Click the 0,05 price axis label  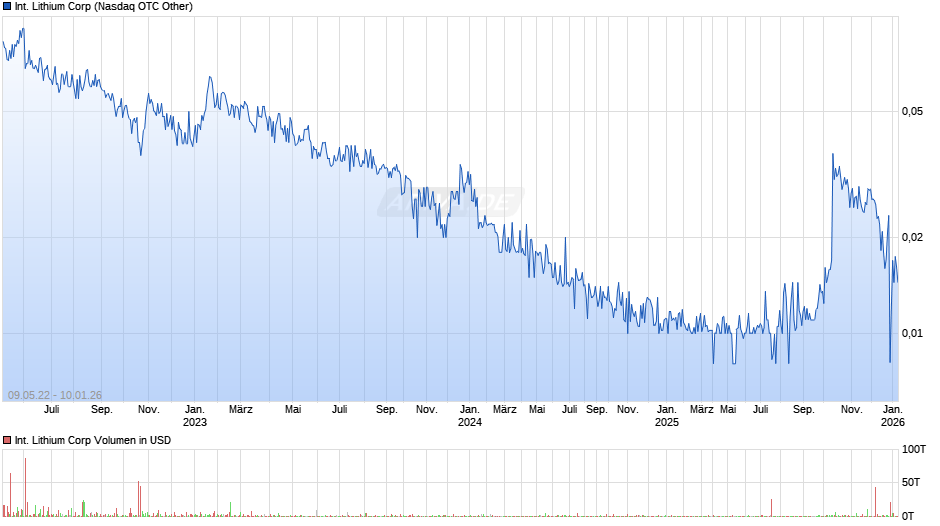[x=912, y=112]
